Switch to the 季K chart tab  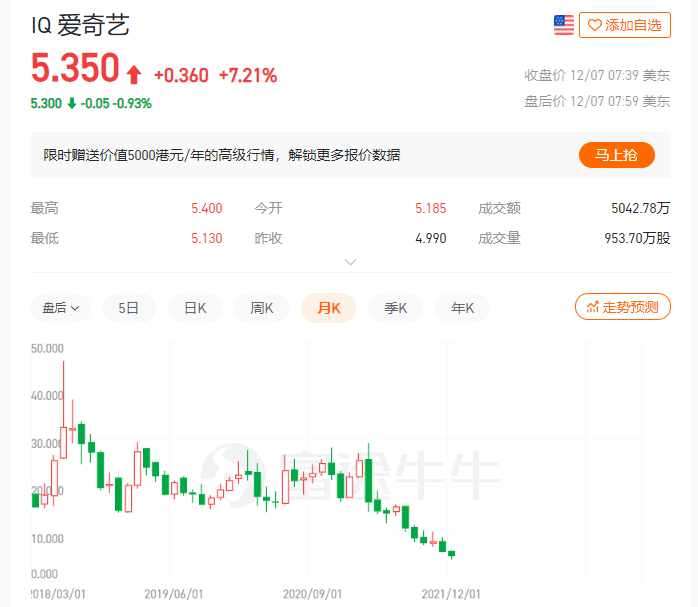click(x=395, y=308)
